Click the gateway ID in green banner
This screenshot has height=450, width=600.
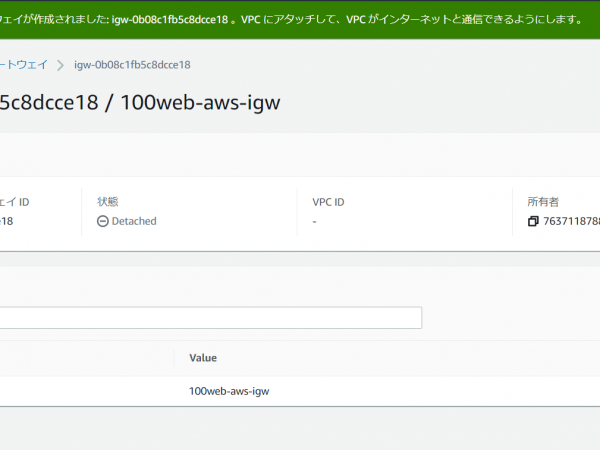pyautogui.click(x=170, y=20)
